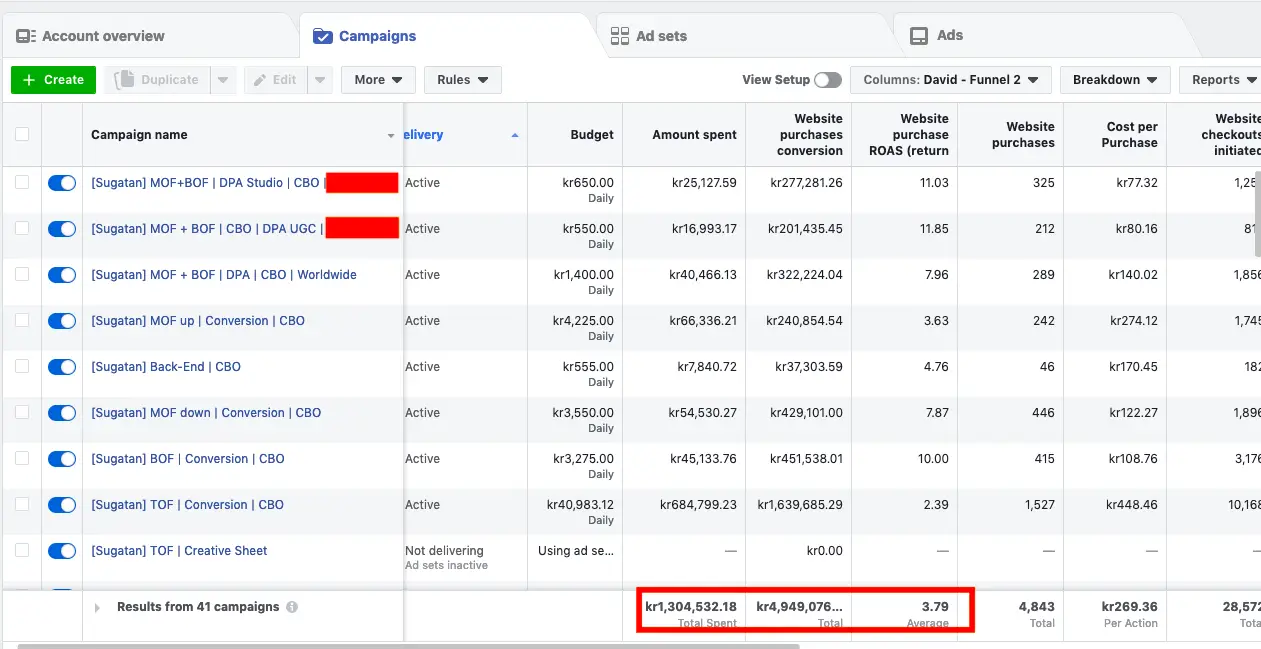The height and width of the screenshot is (649, 1261).
Task: Tick checkbox for DPA CBO Worldwide campaign
Action: pyautogui.click(x=22, y=275)
